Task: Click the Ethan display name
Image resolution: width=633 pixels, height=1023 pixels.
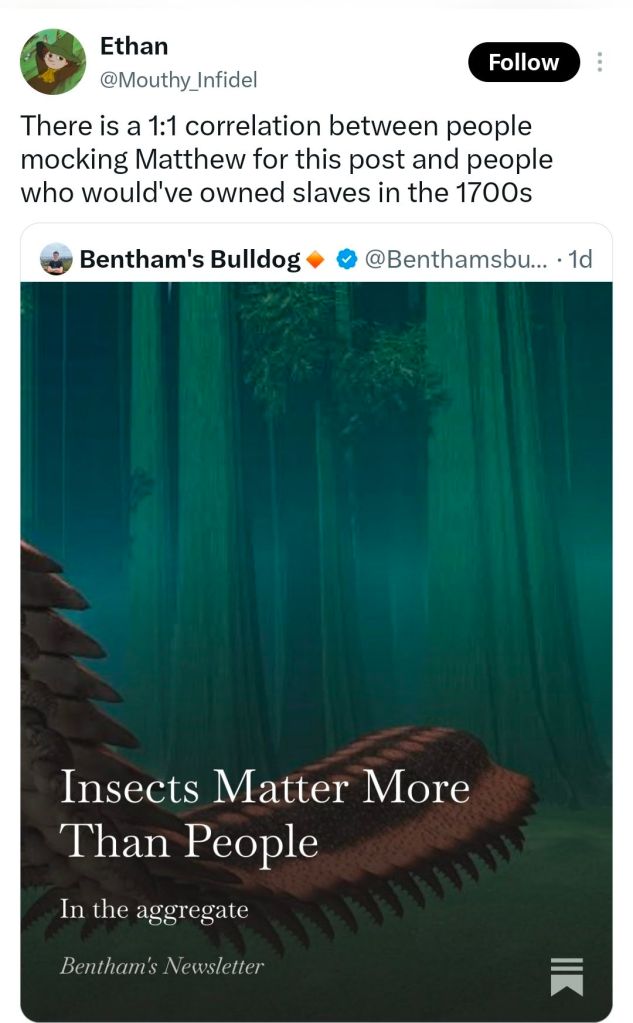Action: click(x=134, y=46)
